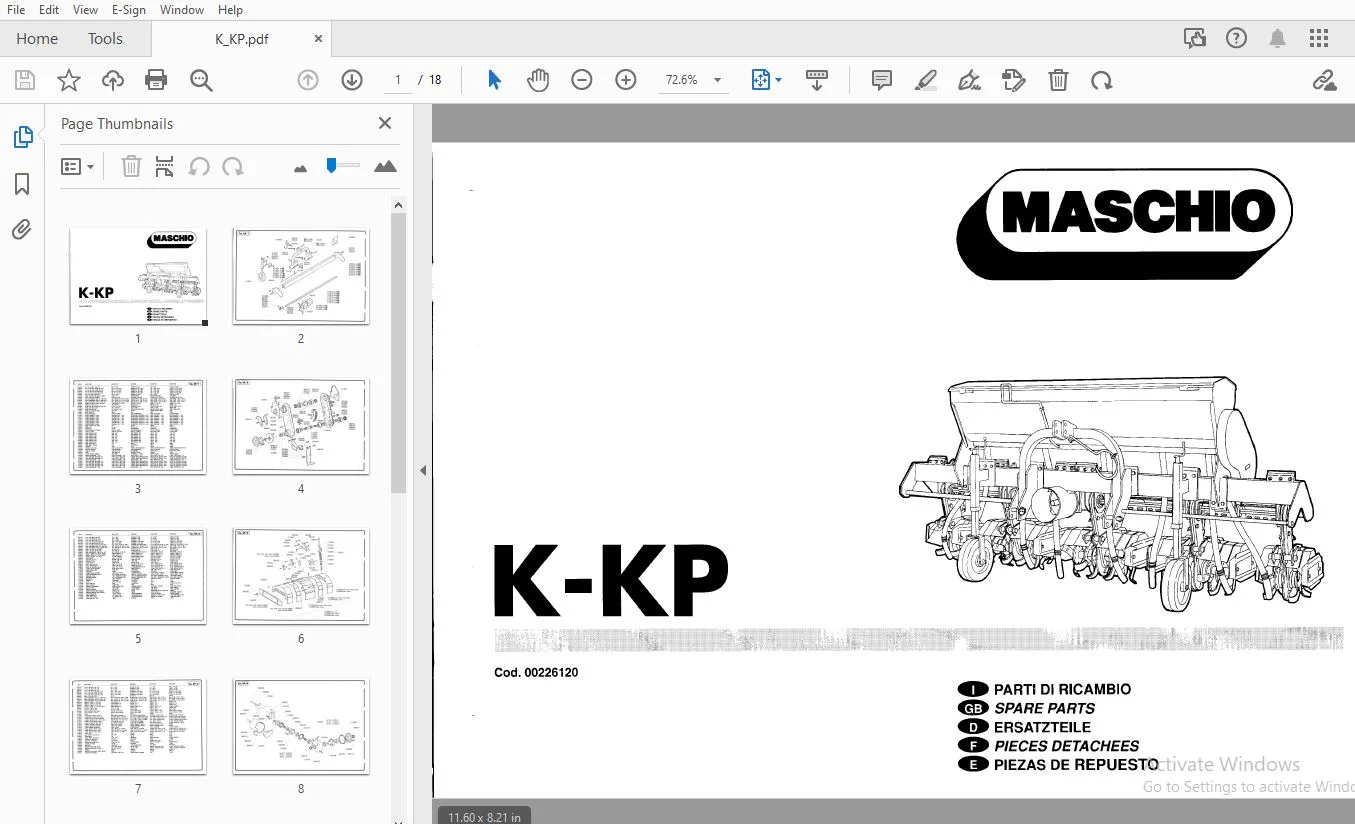
Task: Bookmark the file with the star icon
Action: 69,81
